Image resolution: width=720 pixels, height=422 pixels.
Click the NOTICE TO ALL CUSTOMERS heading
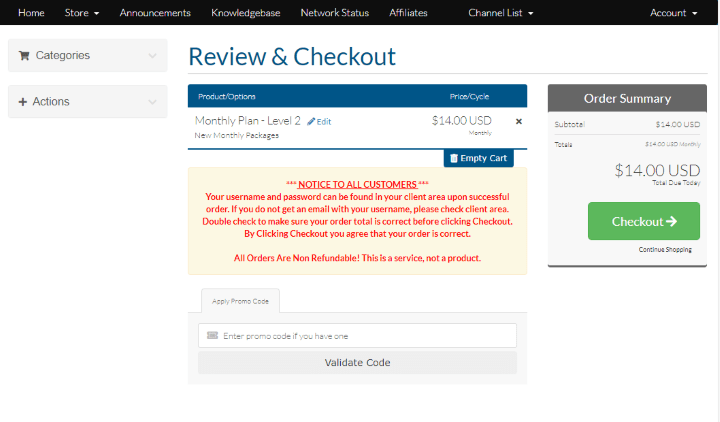[357, 185]
